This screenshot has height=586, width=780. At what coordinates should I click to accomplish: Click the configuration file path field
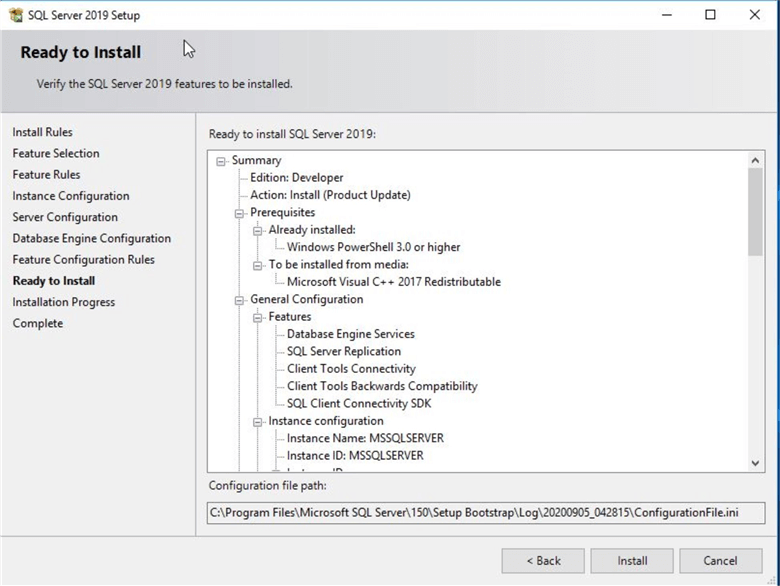pyautogui.click(x=486, y=513)
